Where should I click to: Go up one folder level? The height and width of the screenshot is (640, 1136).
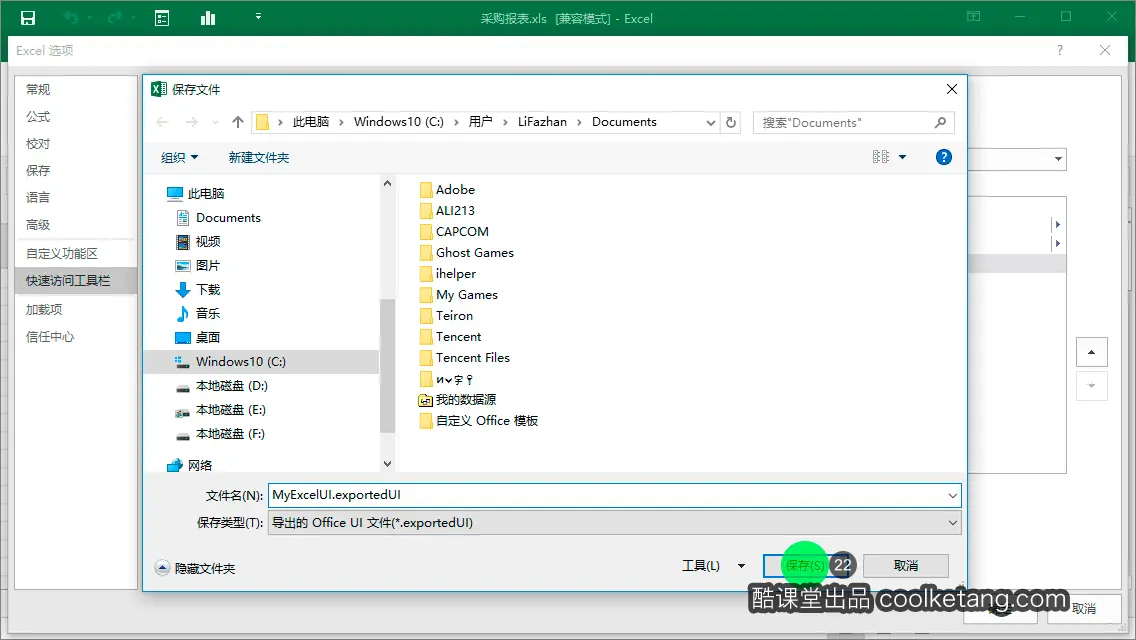click(238, 122)
